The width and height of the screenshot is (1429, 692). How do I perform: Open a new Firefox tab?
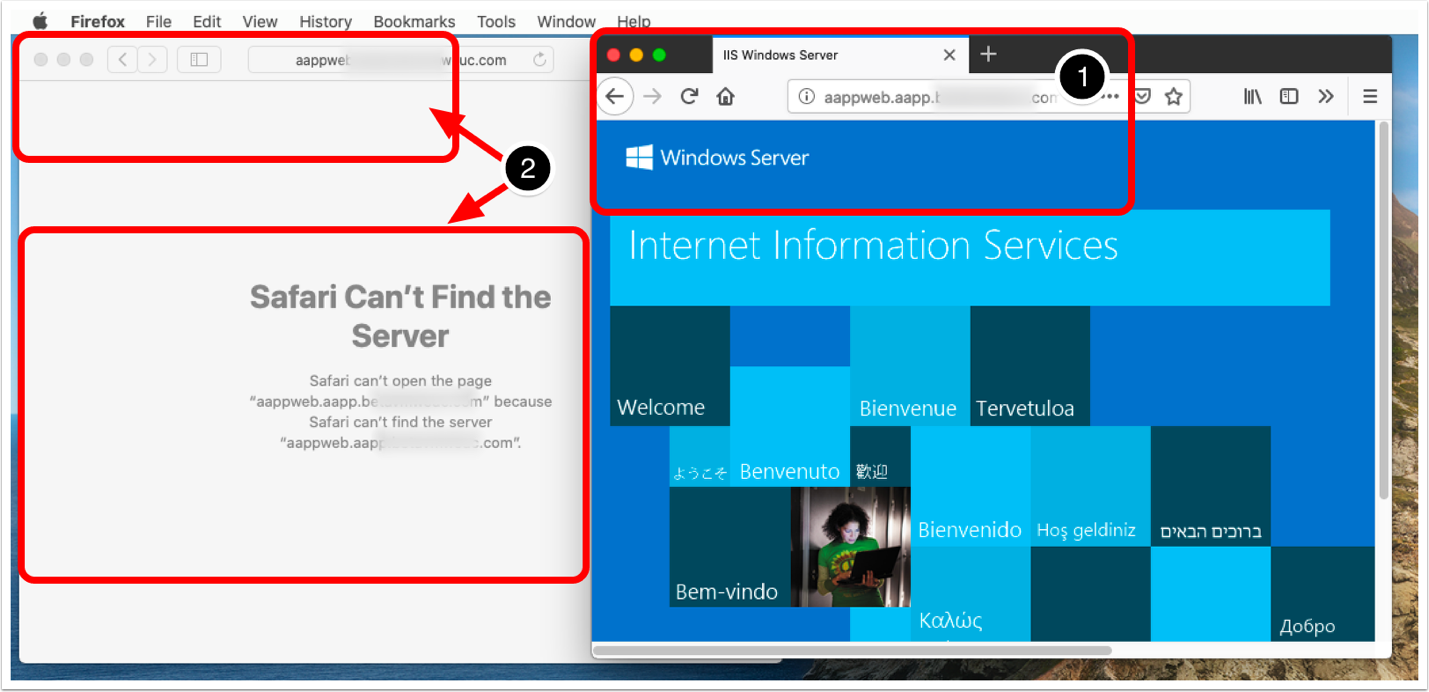(988, 54)
